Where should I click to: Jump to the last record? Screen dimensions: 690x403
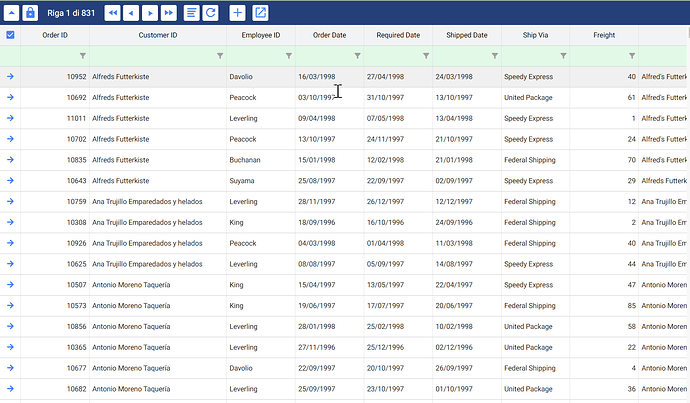coord(168,13)
